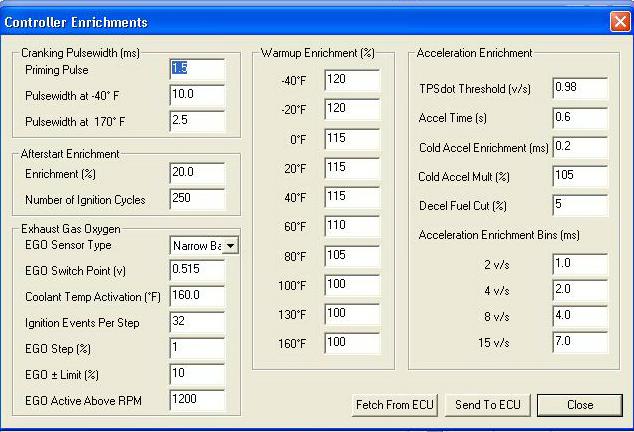Edit the 60°F Warmup Enrichment value

(x=351, y=227)
